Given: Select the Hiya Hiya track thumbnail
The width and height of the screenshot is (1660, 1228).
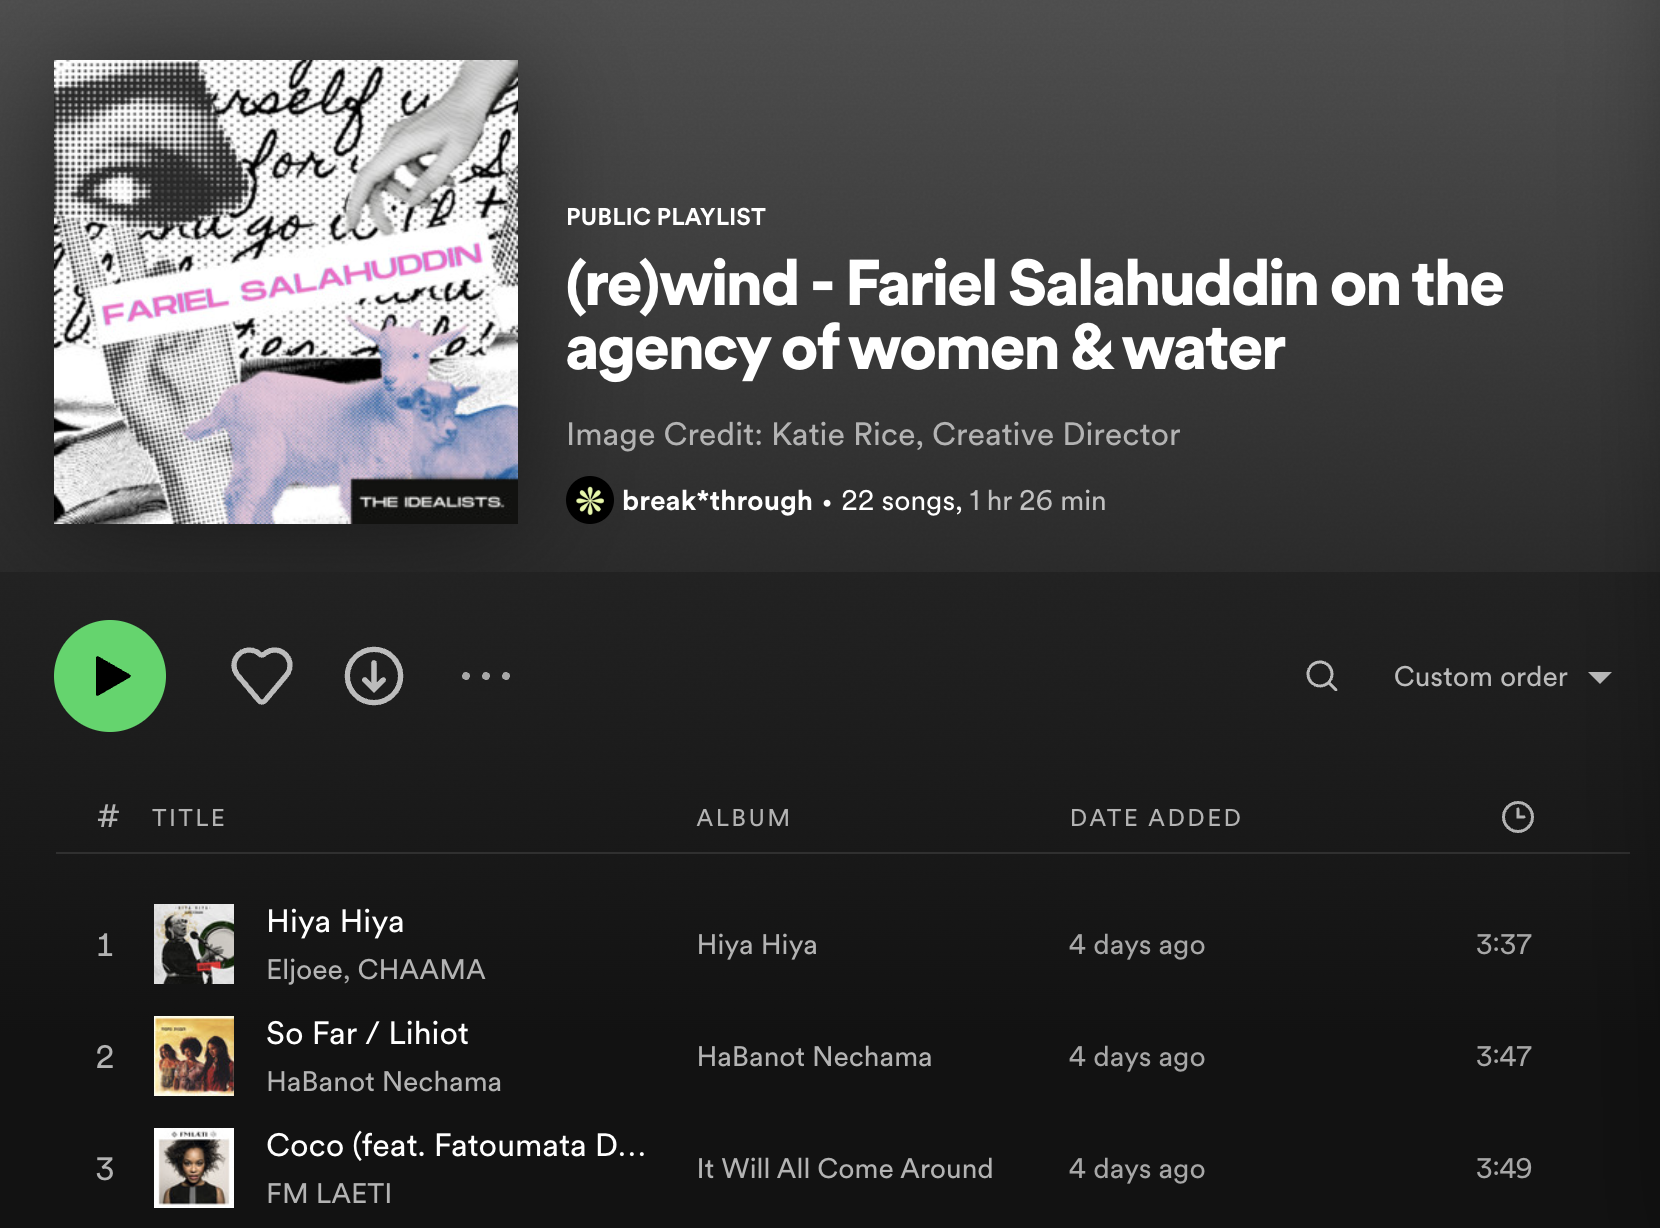Looking at the screenshot, I should point(194,944).
